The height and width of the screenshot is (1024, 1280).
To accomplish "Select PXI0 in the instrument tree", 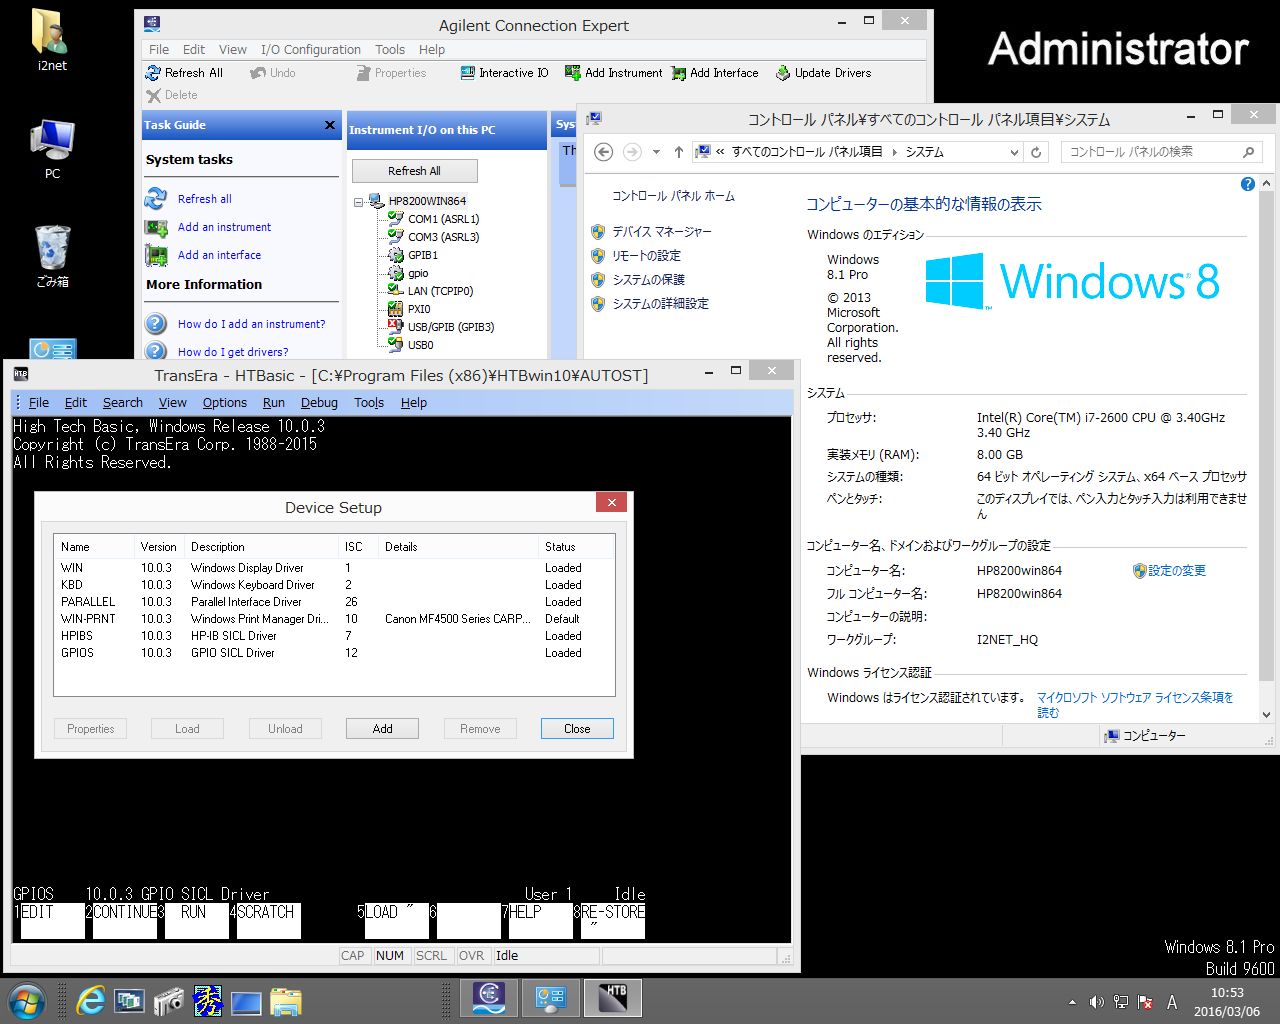I will tap(419, 309).
